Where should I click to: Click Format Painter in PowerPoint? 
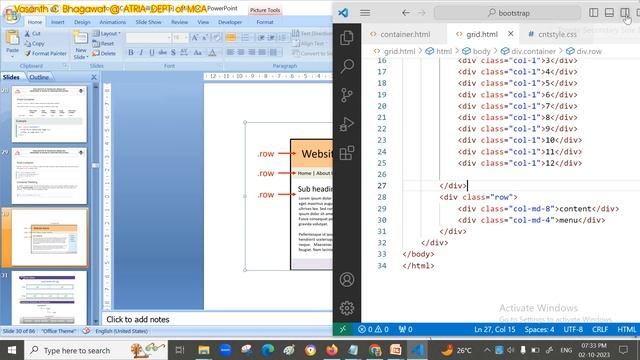pyautogui.click(x=45, y=53)
